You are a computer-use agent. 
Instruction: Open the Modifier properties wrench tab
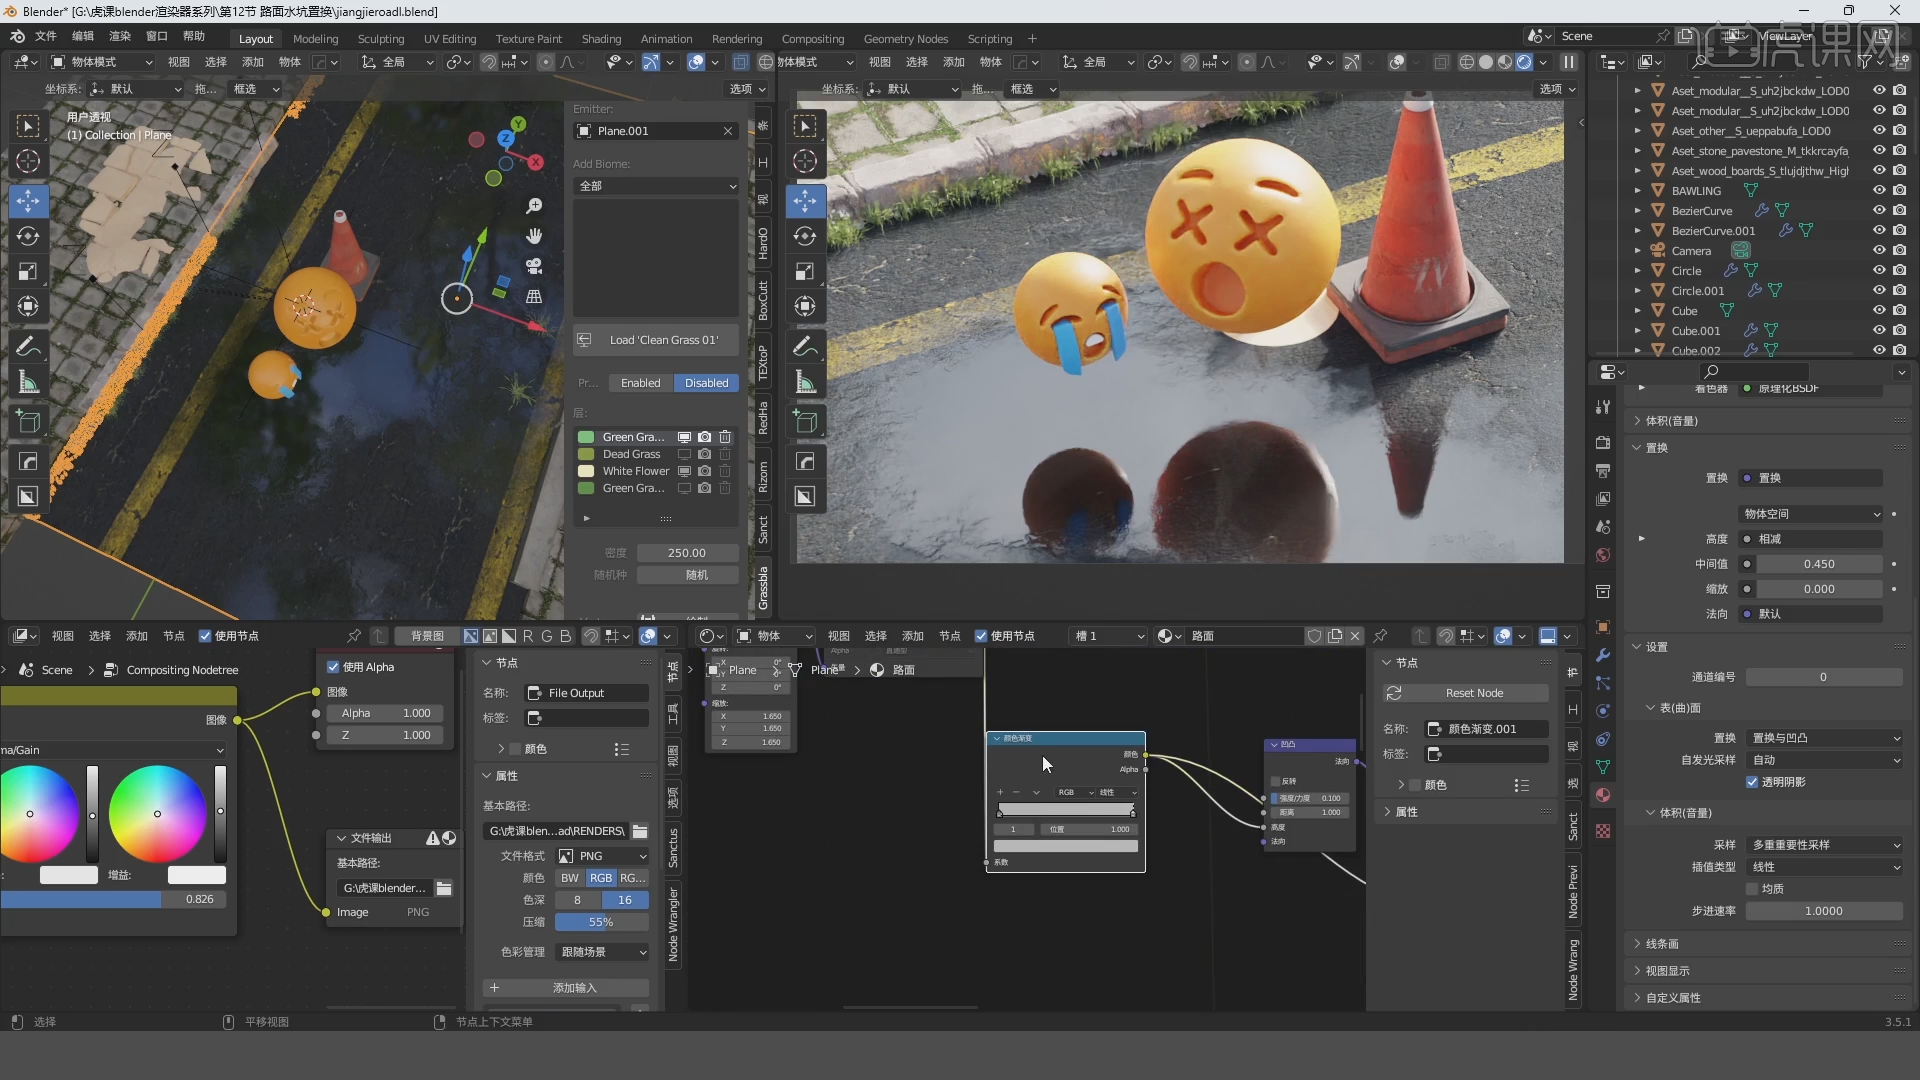tap(1603, 654)
